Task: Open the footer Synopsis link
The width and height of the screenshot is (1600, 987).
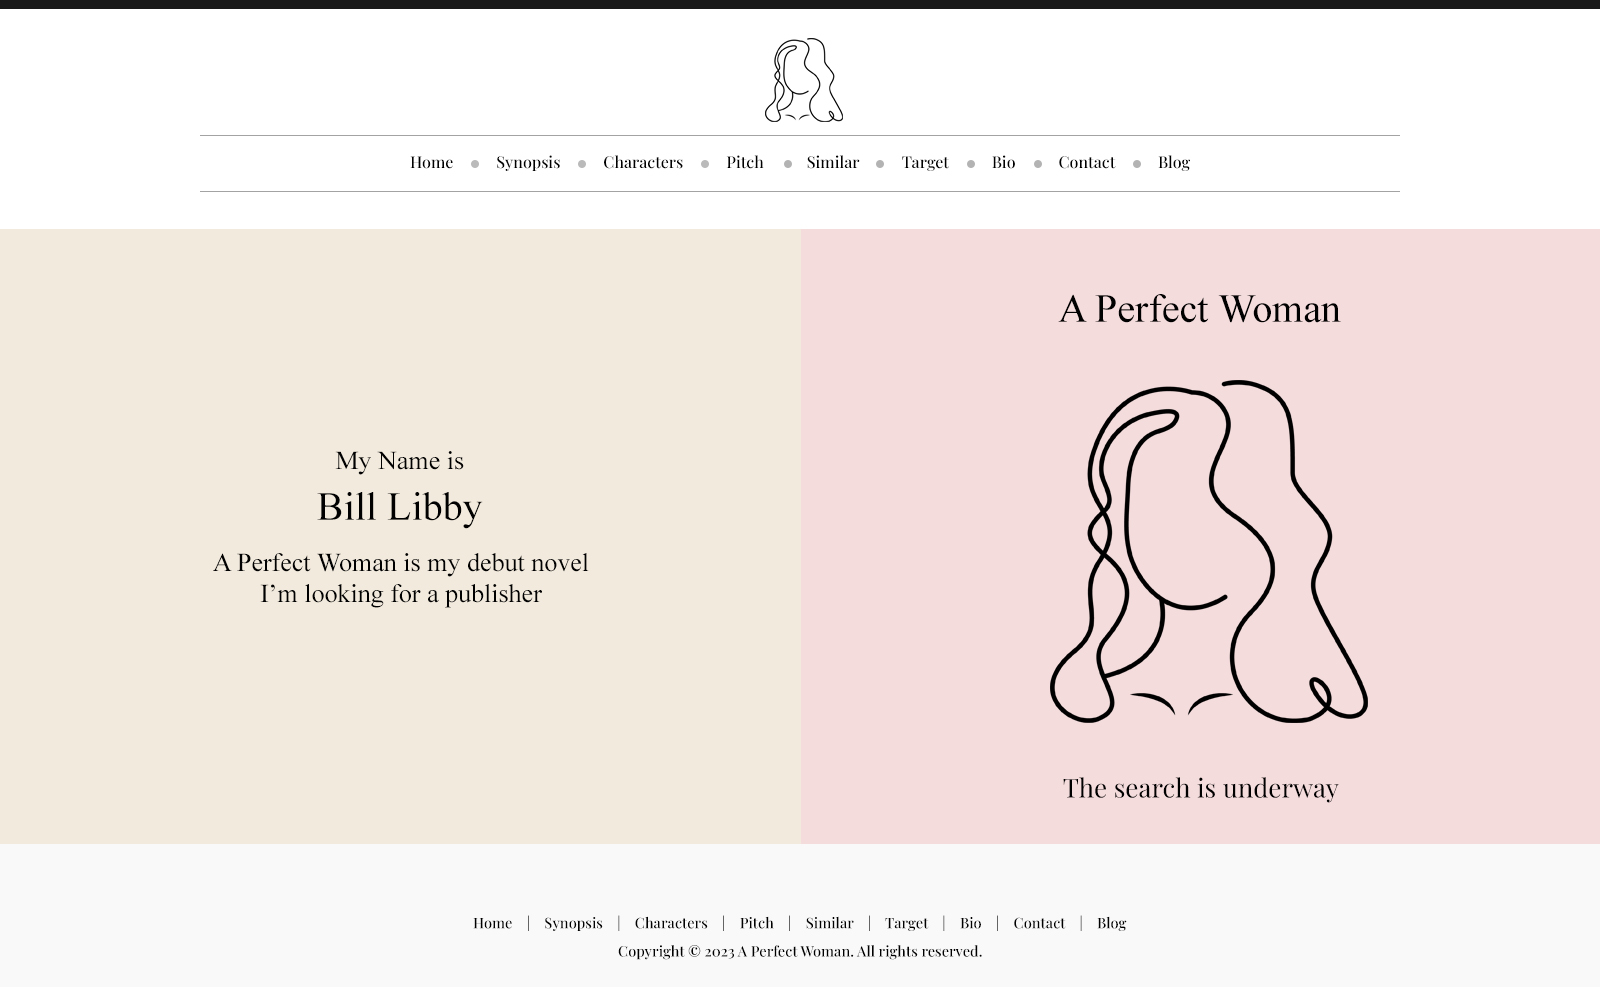Action: tap(573, 923)
